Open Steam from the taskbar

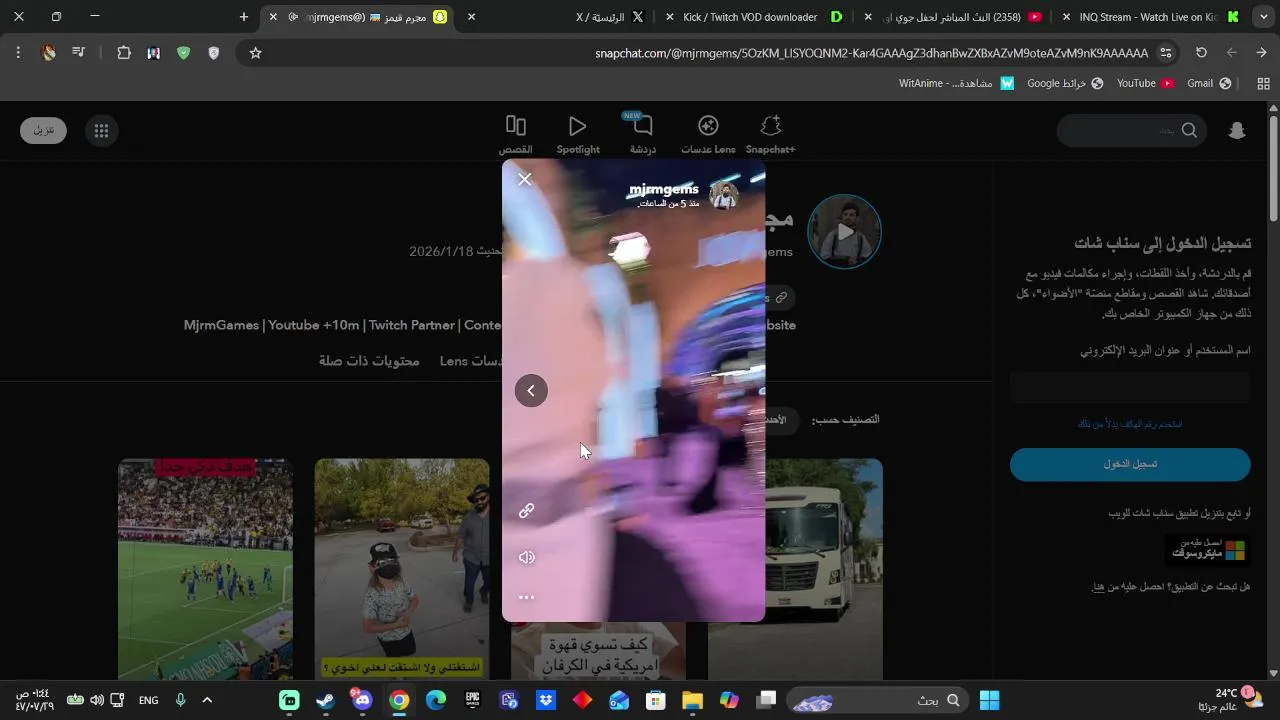coord(326,700)
